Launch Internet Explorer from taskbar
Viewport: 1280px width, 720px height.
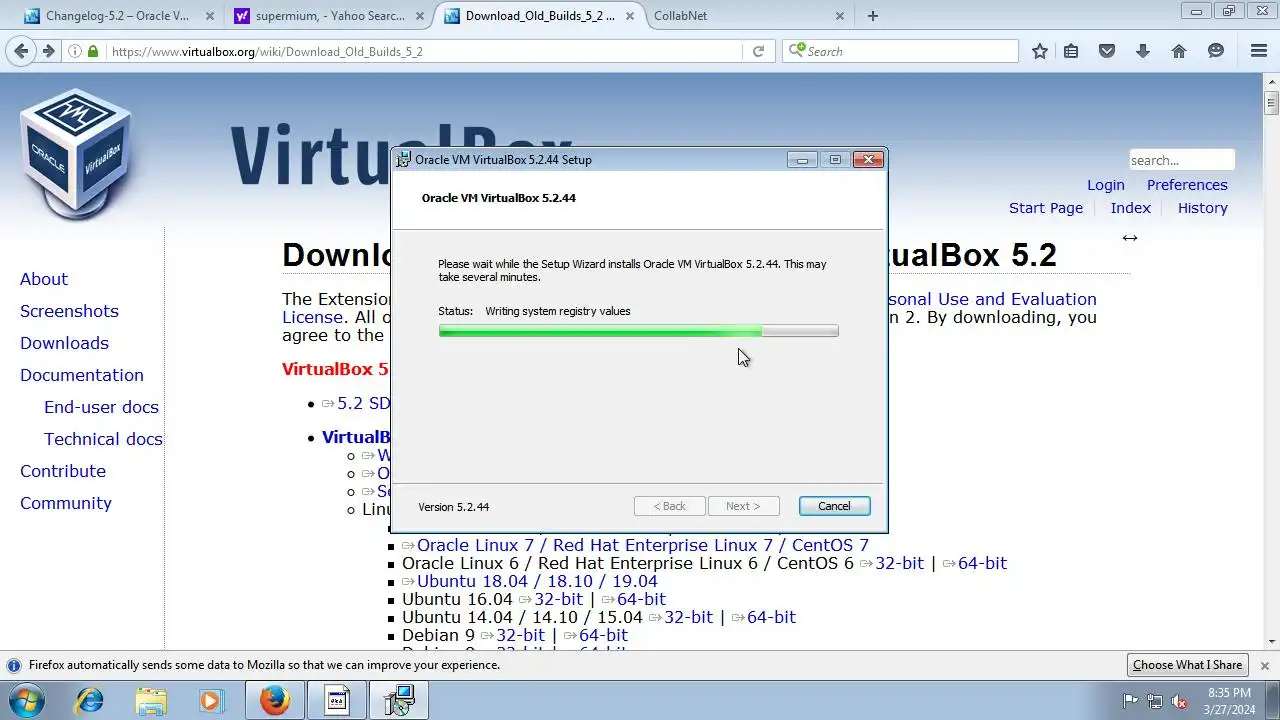(x=89, y=700)
